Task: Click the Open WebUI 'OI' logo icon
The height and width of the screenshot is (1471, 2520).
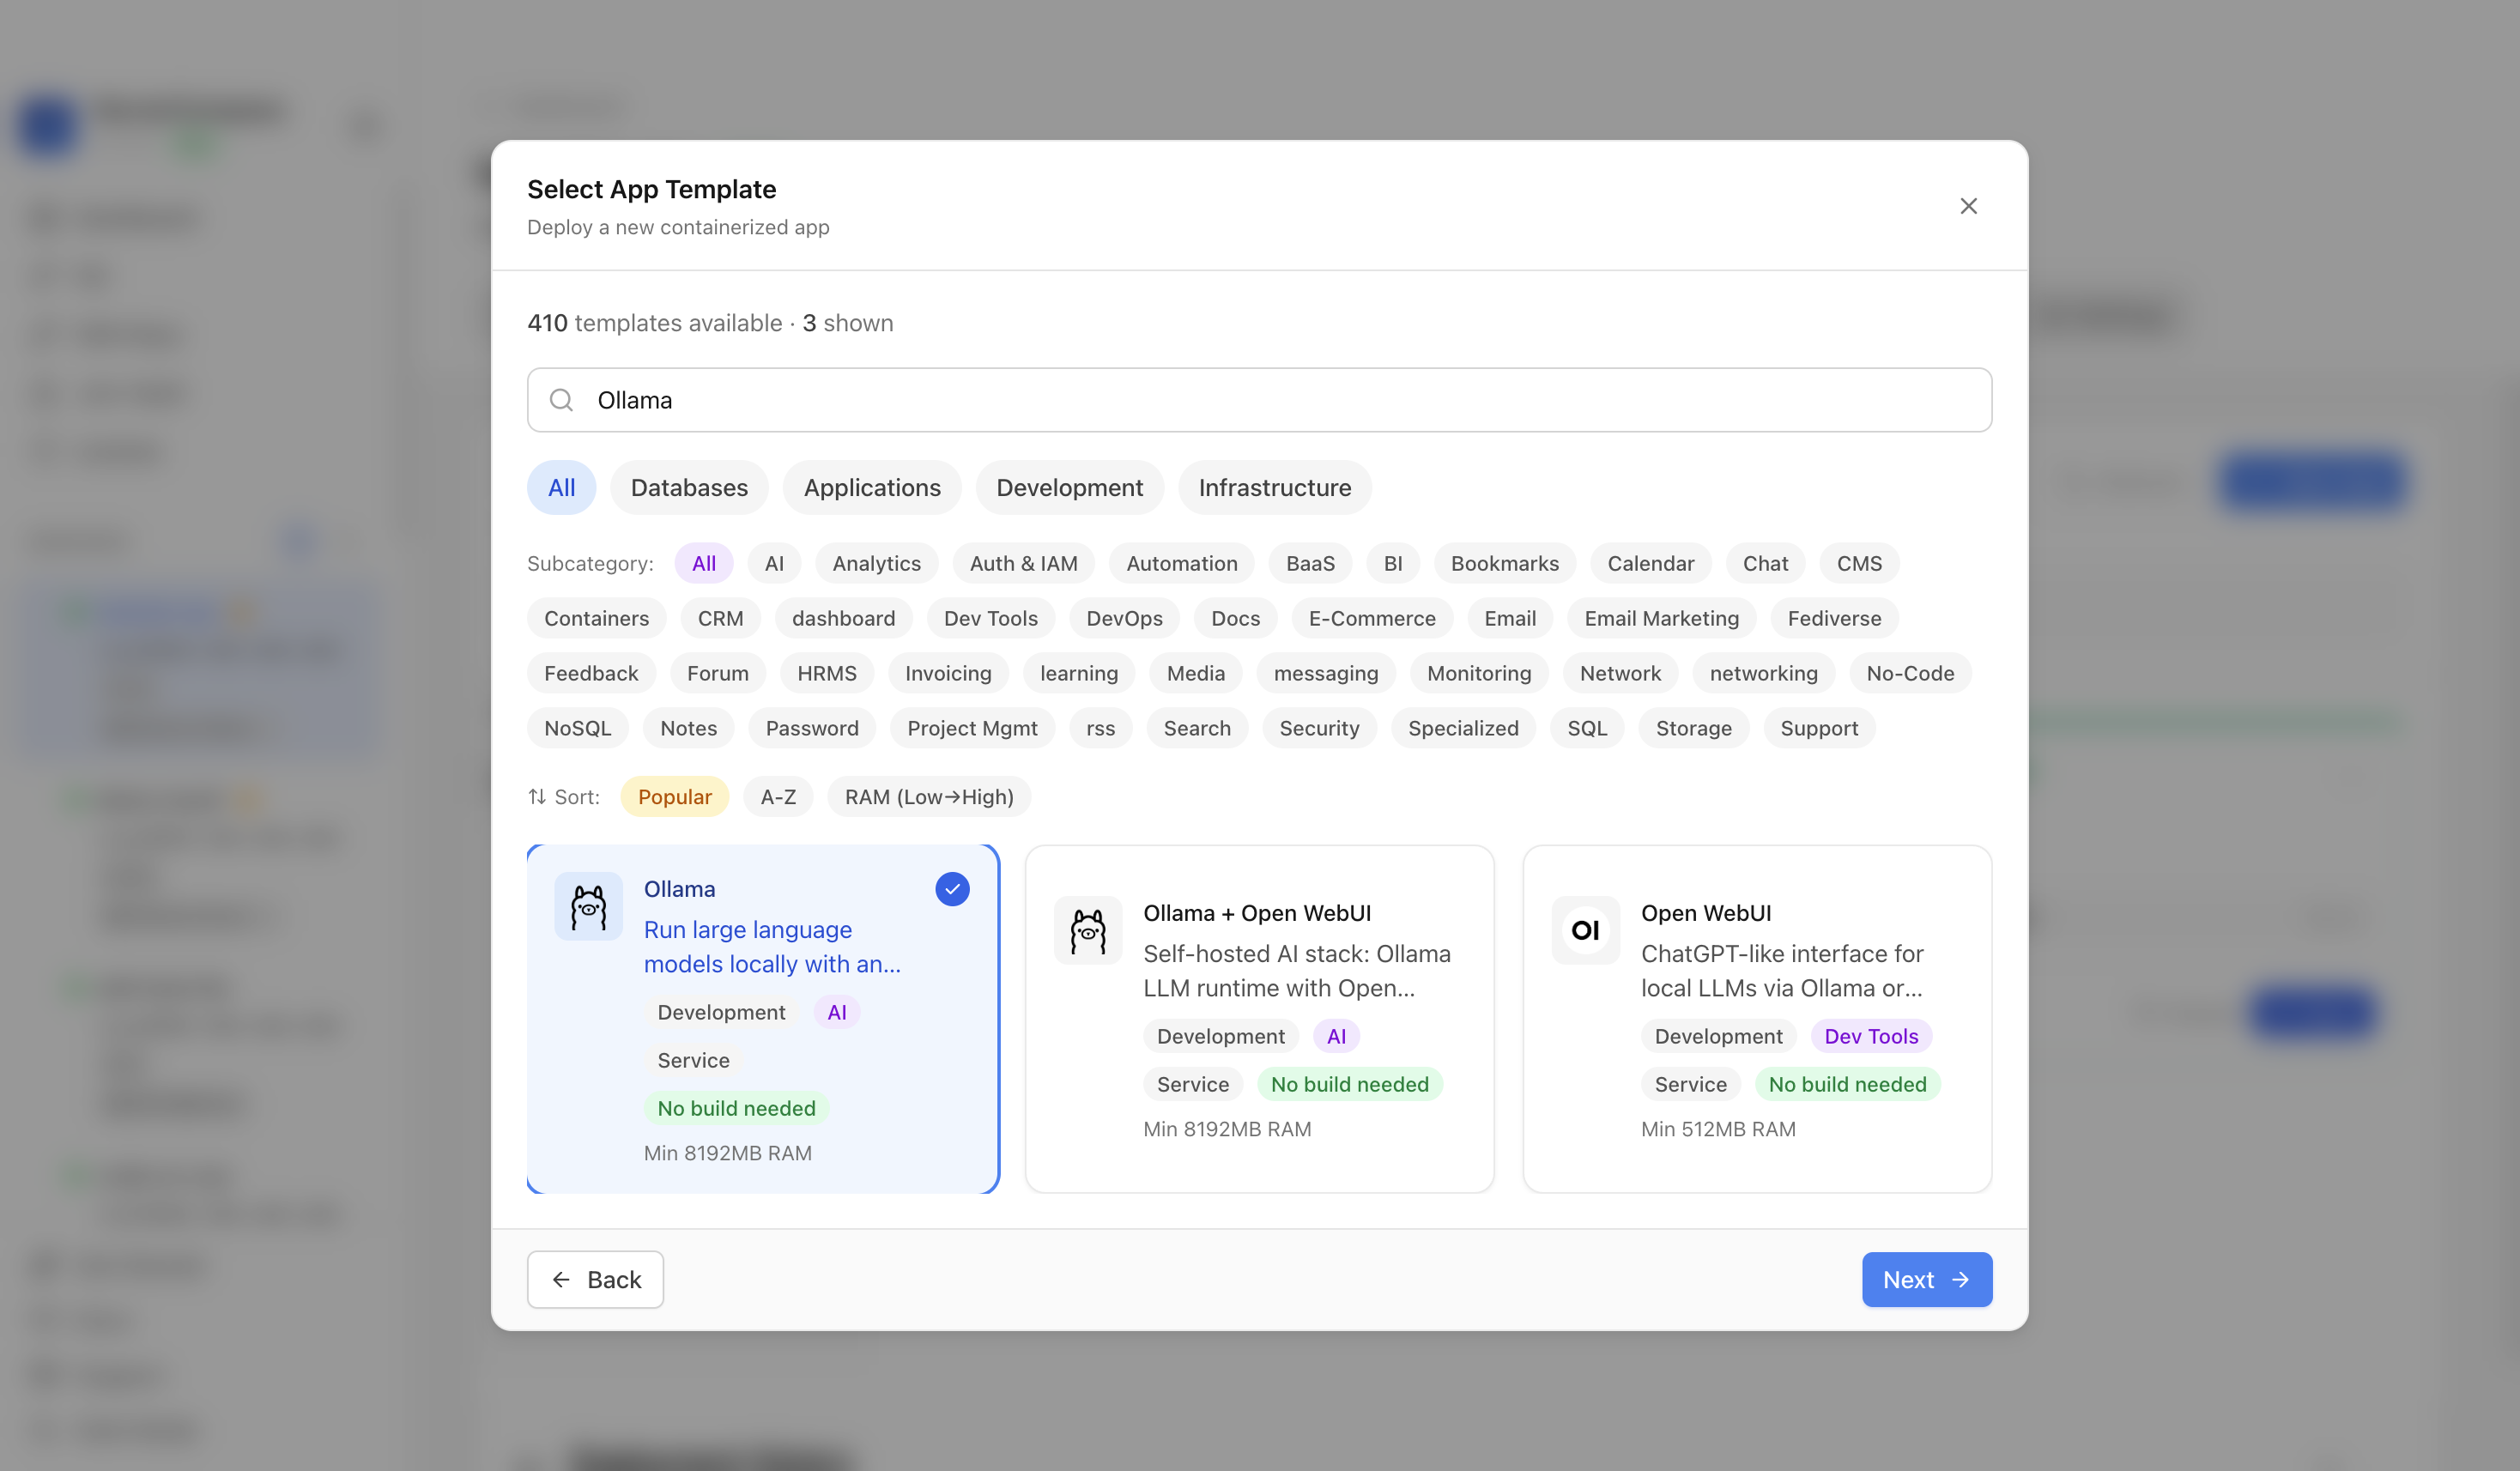Action: point(1586,930)
